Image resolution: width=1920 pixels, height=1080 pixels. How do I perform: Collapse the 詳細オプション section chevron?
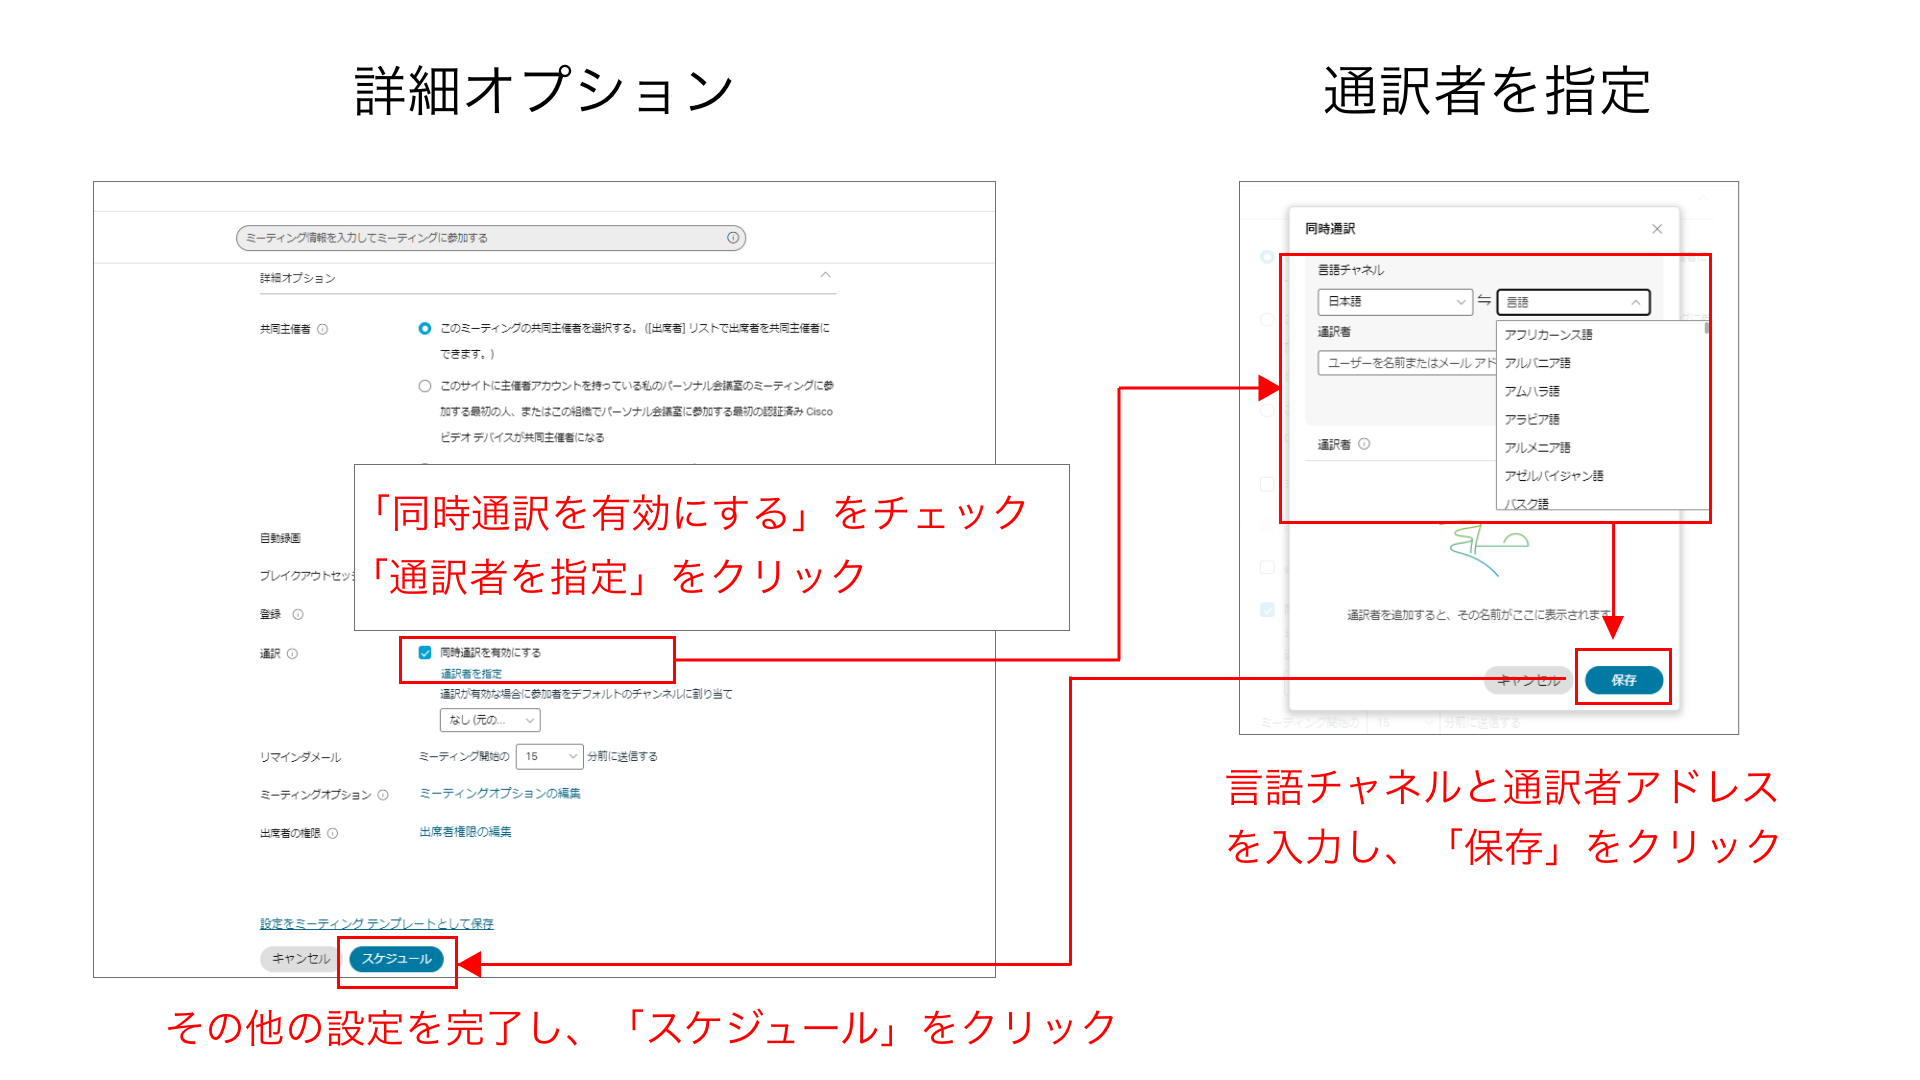(825, 275)
